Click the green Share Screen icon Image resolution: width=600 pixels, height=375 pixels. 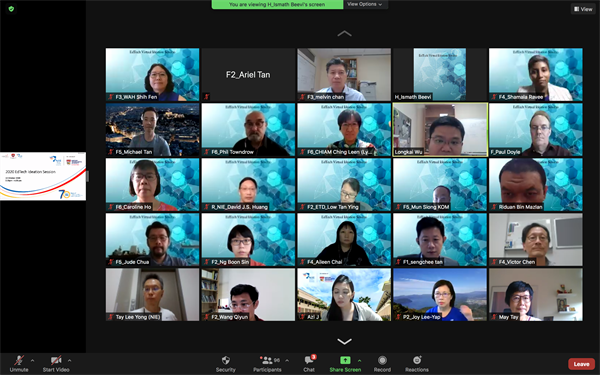click(x=345, y=360)
